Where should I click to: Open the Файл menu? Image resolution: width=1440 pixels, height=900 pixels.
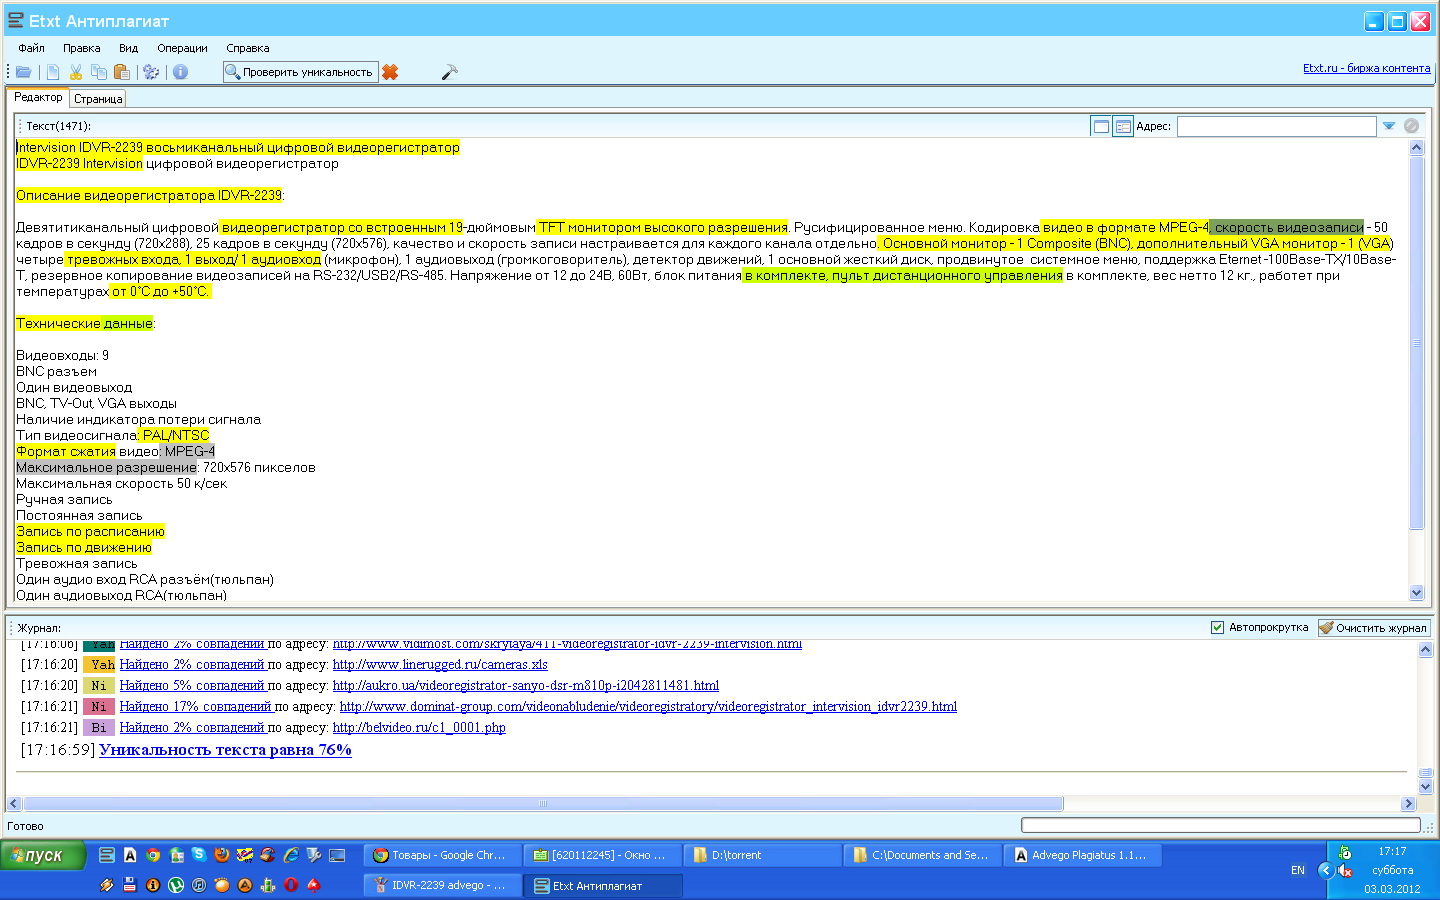click(31, 48)
